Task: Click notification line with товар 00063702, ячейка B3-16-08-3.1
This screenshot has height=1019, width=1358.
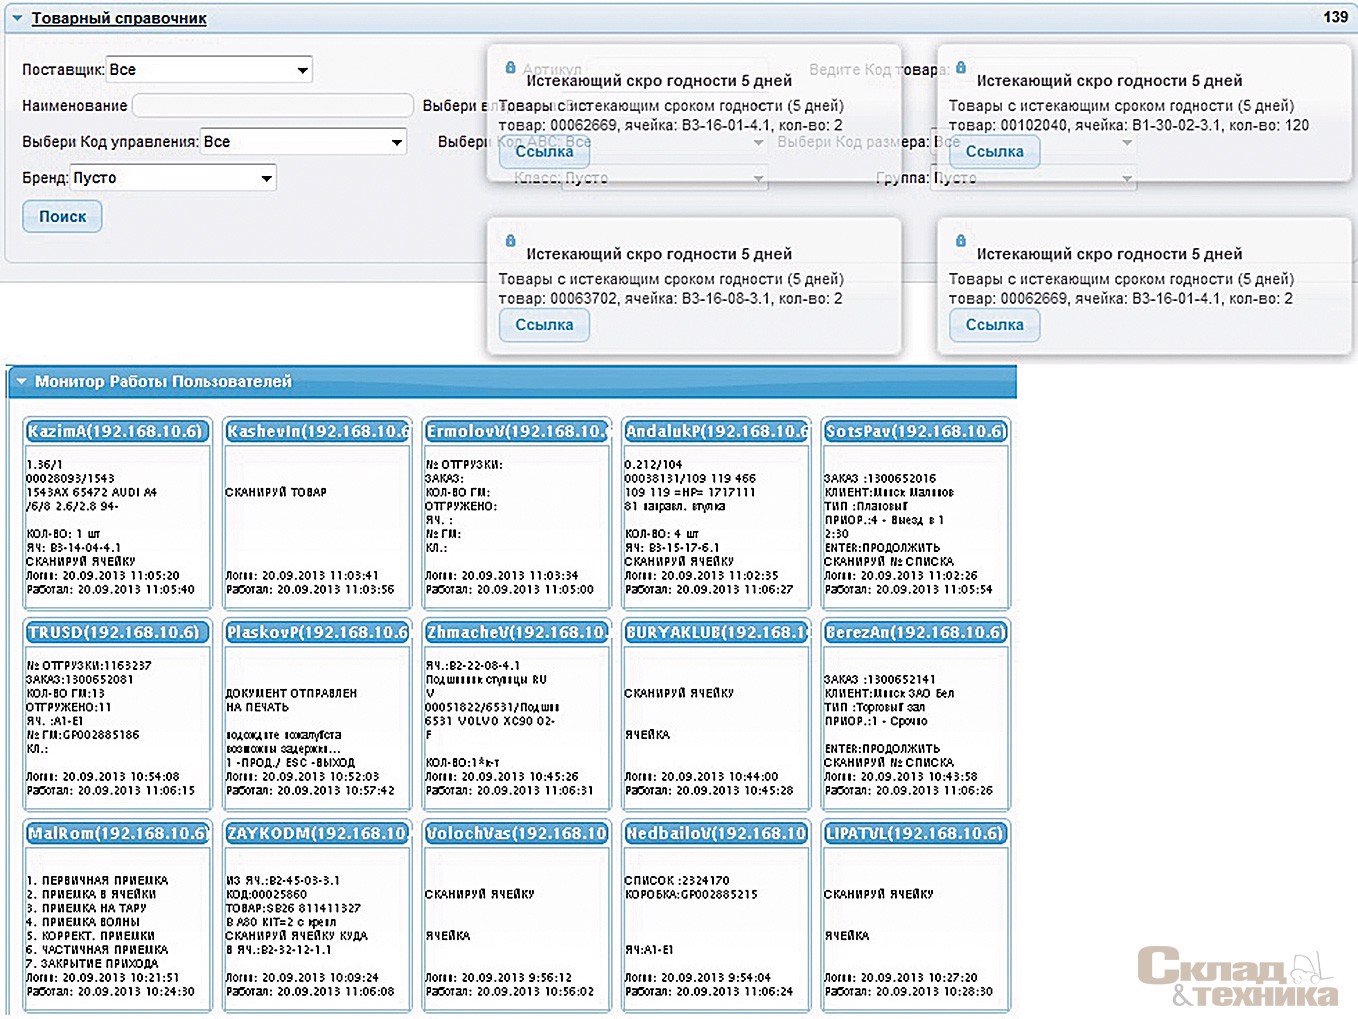Action: (670, 299)
